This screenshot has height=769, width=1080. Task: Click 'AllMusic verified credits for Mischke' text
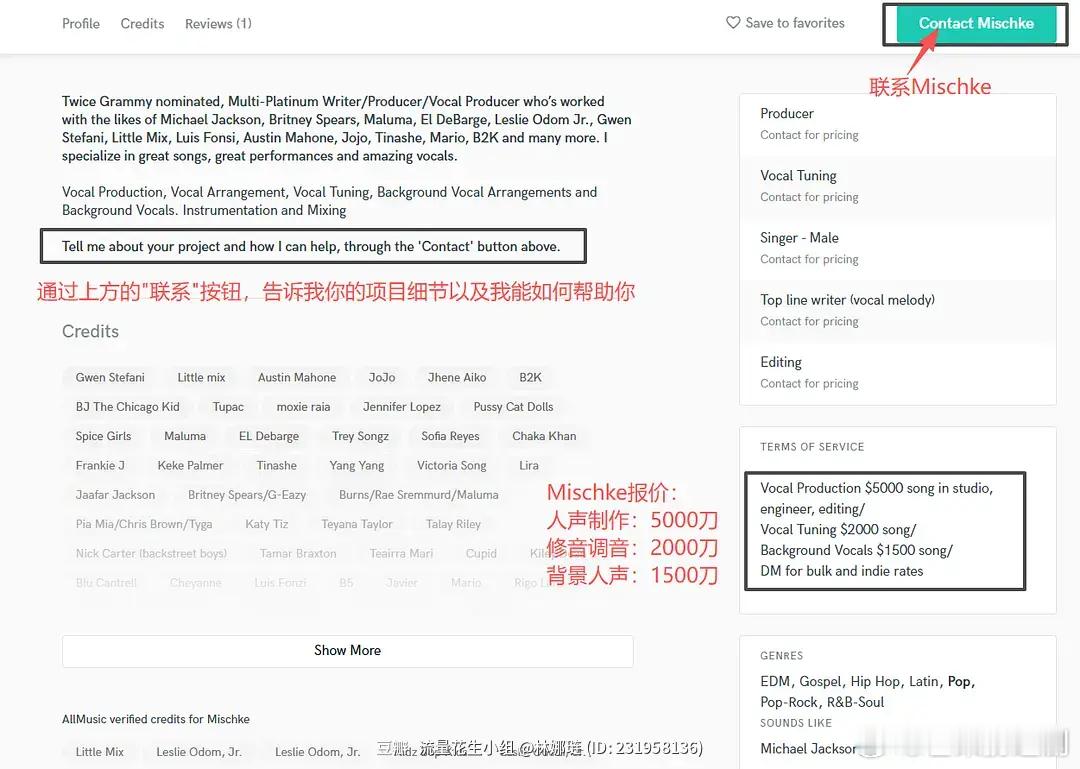tap(156, 719)
